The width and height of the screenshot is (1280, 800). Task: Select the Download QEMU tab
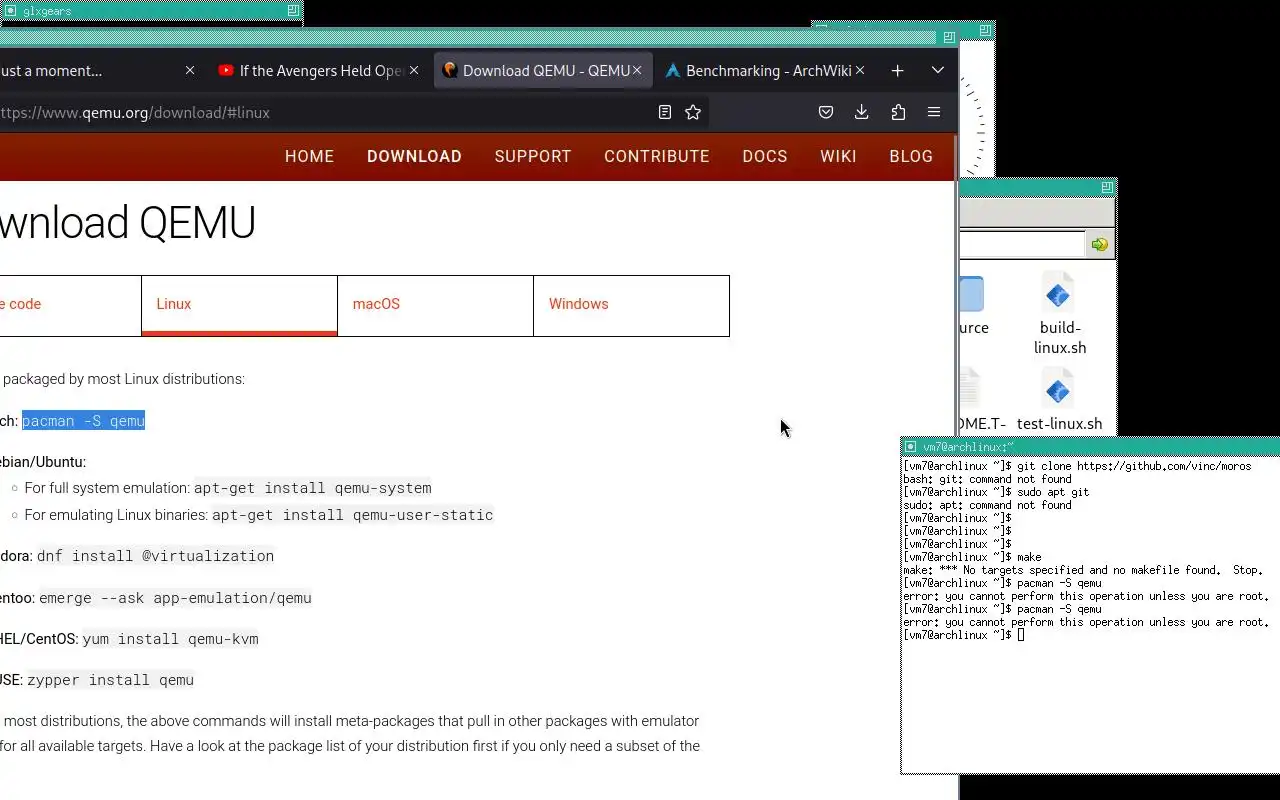pos(543,70)
